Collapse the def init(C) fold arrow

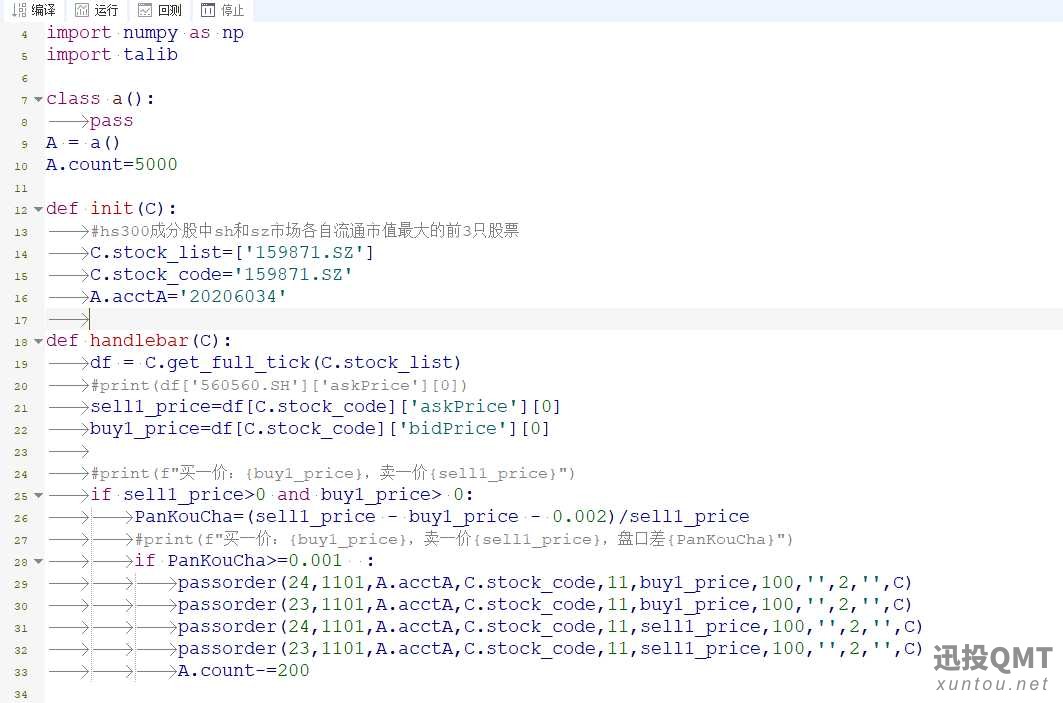pyautogui.click(x=39, y=209)
